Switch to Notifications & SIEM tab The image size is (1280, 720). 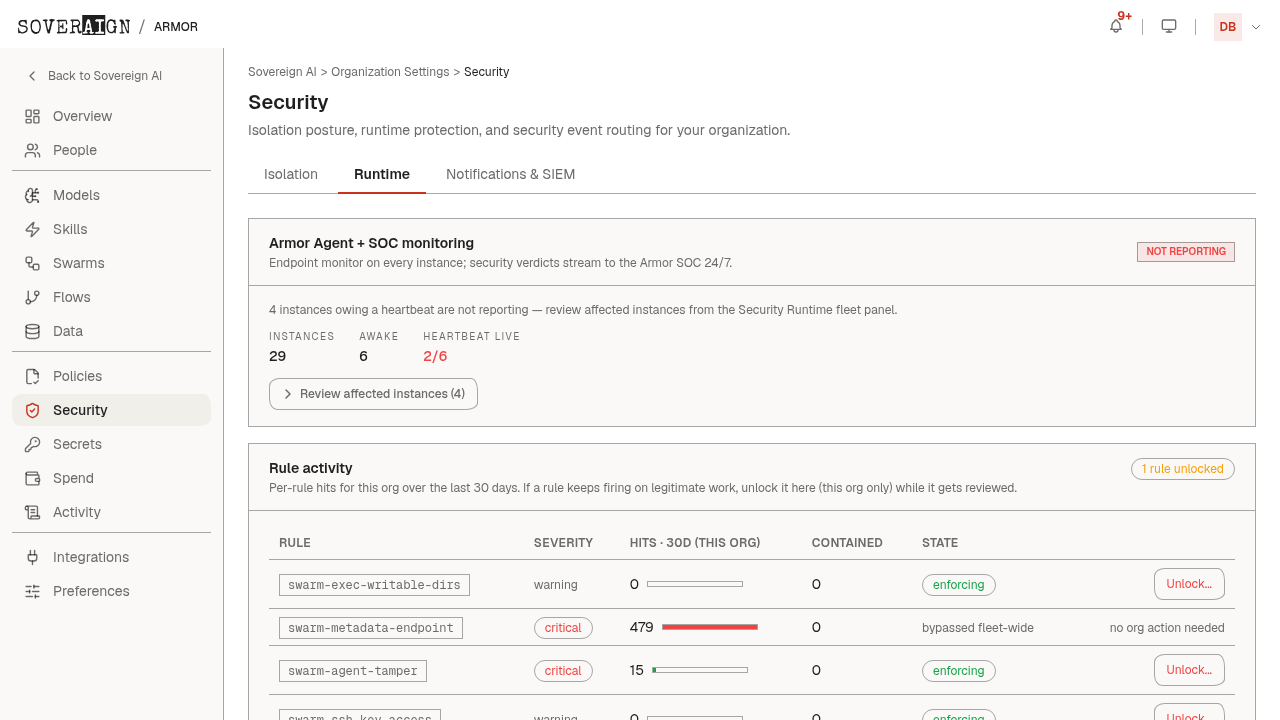[510, 174]
